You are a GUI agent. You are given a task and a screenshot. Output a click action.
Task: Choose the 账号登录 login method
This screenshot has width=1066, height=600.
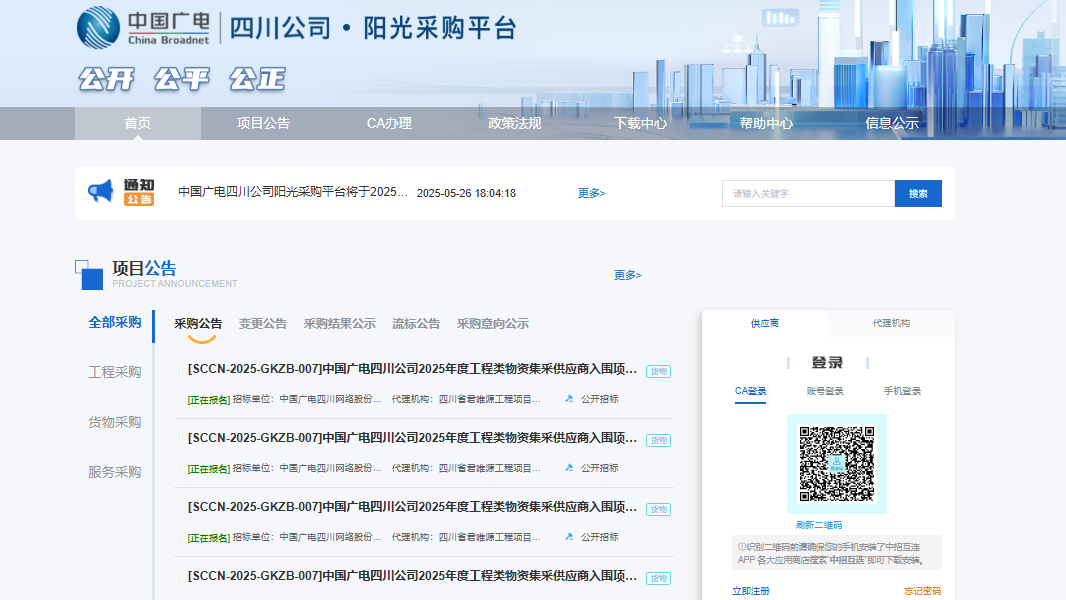pos(825,391)
